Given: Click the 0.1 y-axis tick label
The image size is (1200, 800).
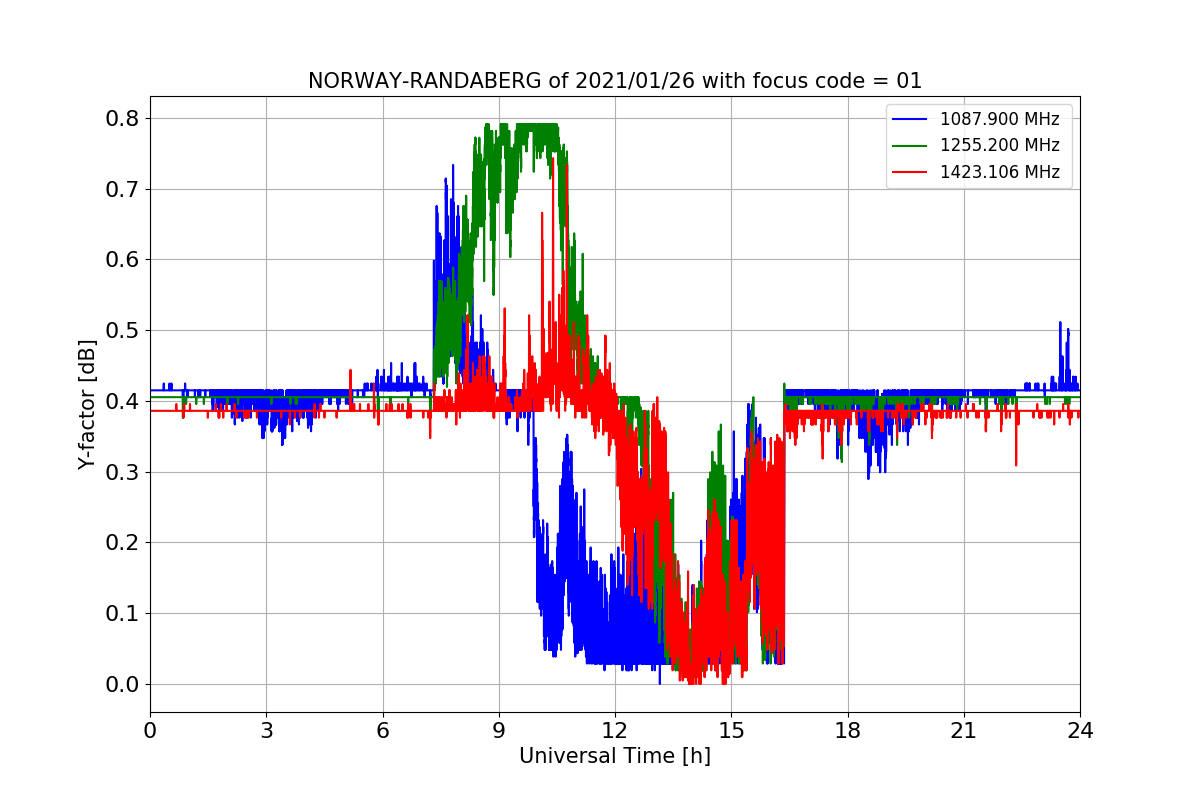Looking at the screenshot, I should click(x=123, y=614).
